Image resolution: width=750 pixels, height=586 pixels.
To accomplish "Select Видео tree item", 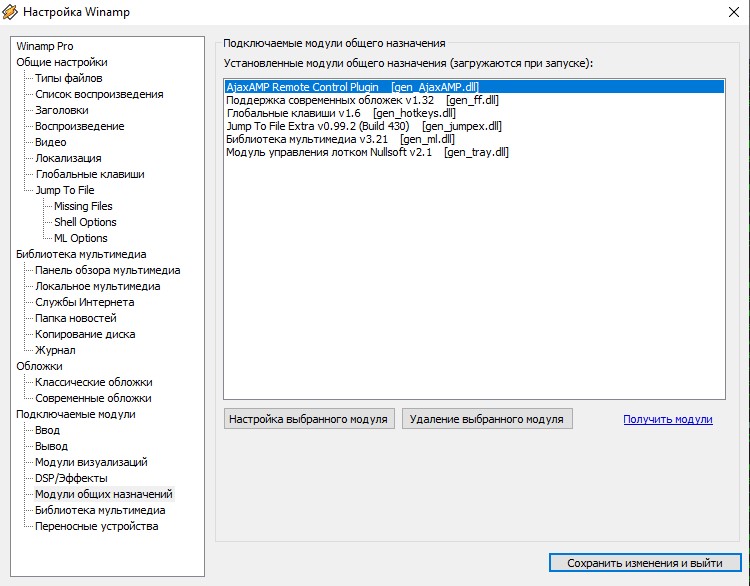I will tap(50, 142).
